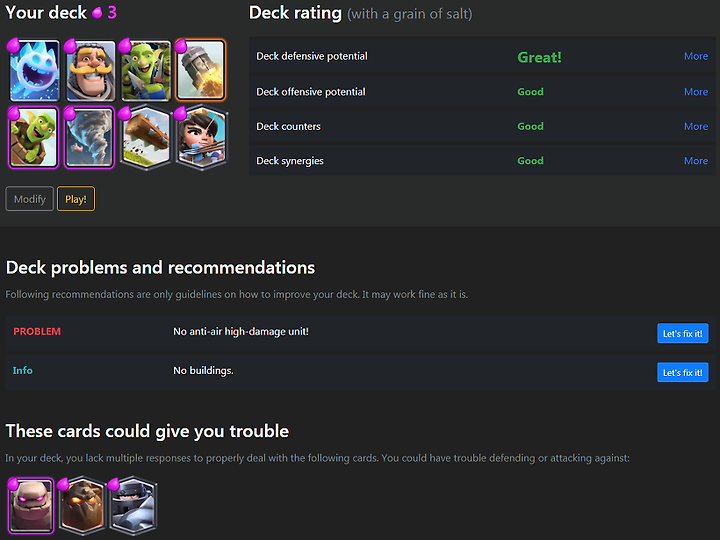Fix the no anti-air unit problem
The height and width of the screenshot is (540, 720).
tap(682, 333)
